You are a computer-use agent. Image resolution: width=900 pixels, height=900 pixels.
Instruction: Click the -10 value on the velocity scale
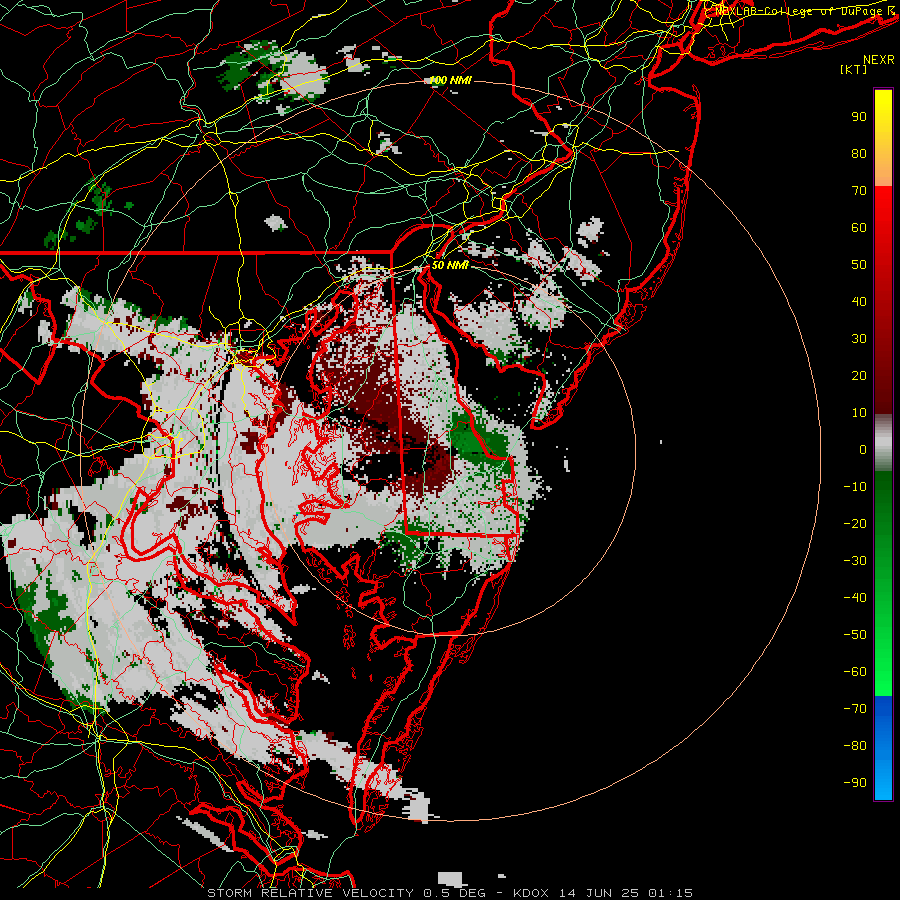point(855,487)
